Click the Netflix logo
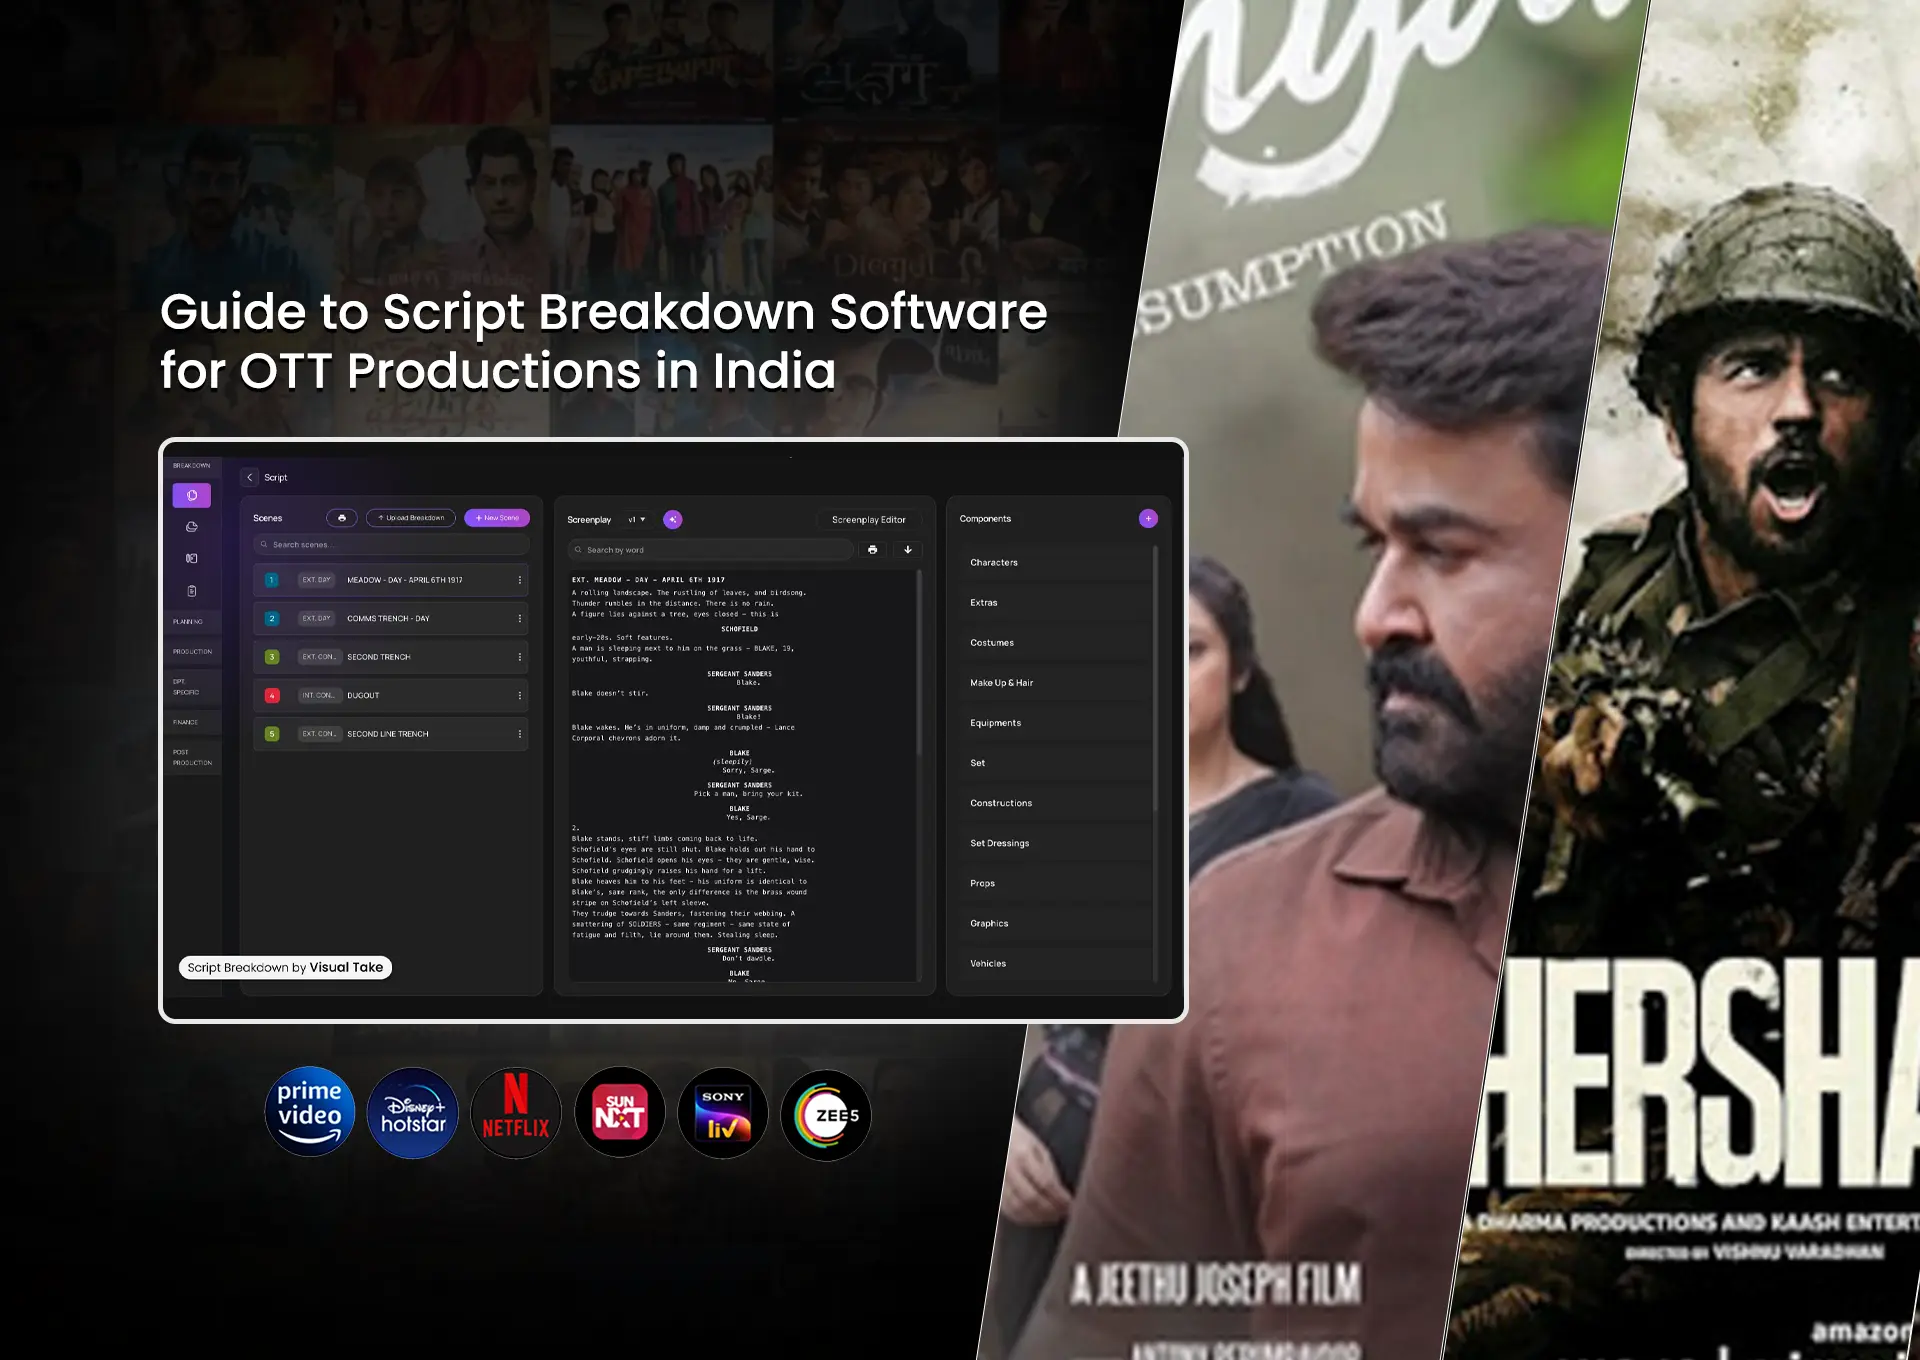 tap(516, 1113)
